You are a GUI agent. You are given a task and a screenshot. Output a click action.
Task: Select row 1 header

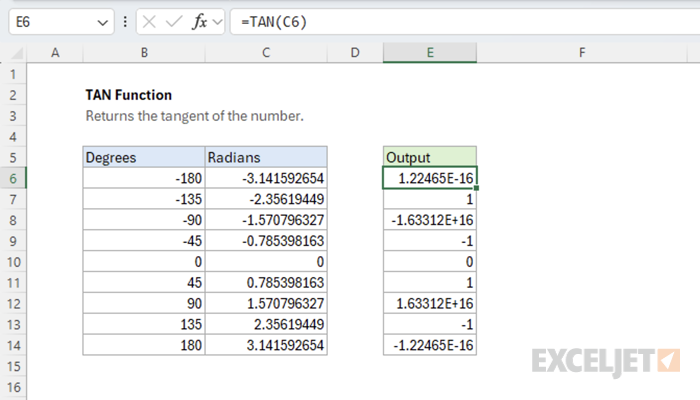(13, 74)
